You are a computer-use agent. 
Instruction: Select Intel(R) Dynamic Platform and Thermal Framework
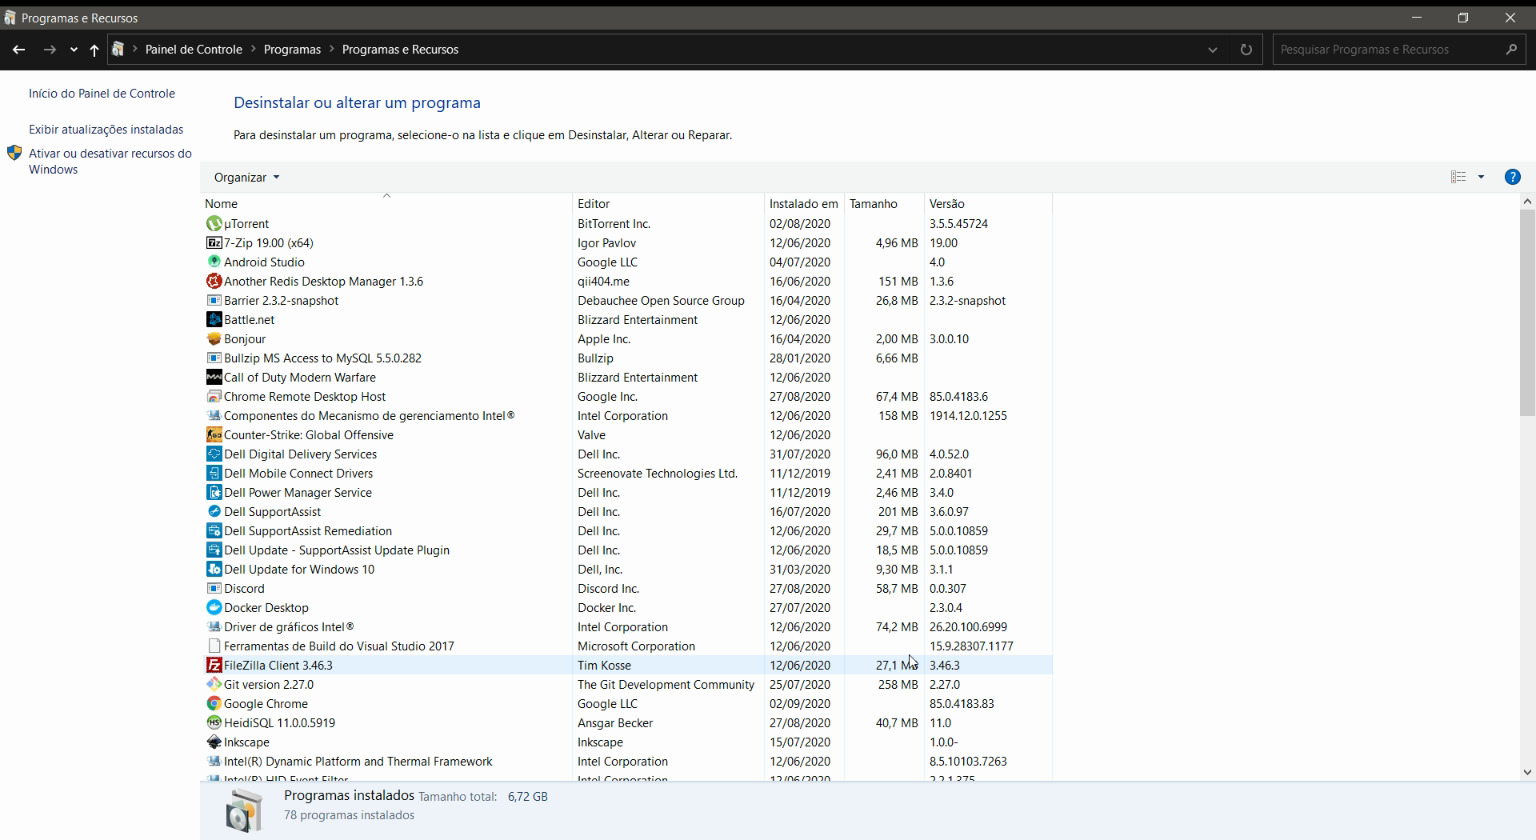click(x=627, y=761)
